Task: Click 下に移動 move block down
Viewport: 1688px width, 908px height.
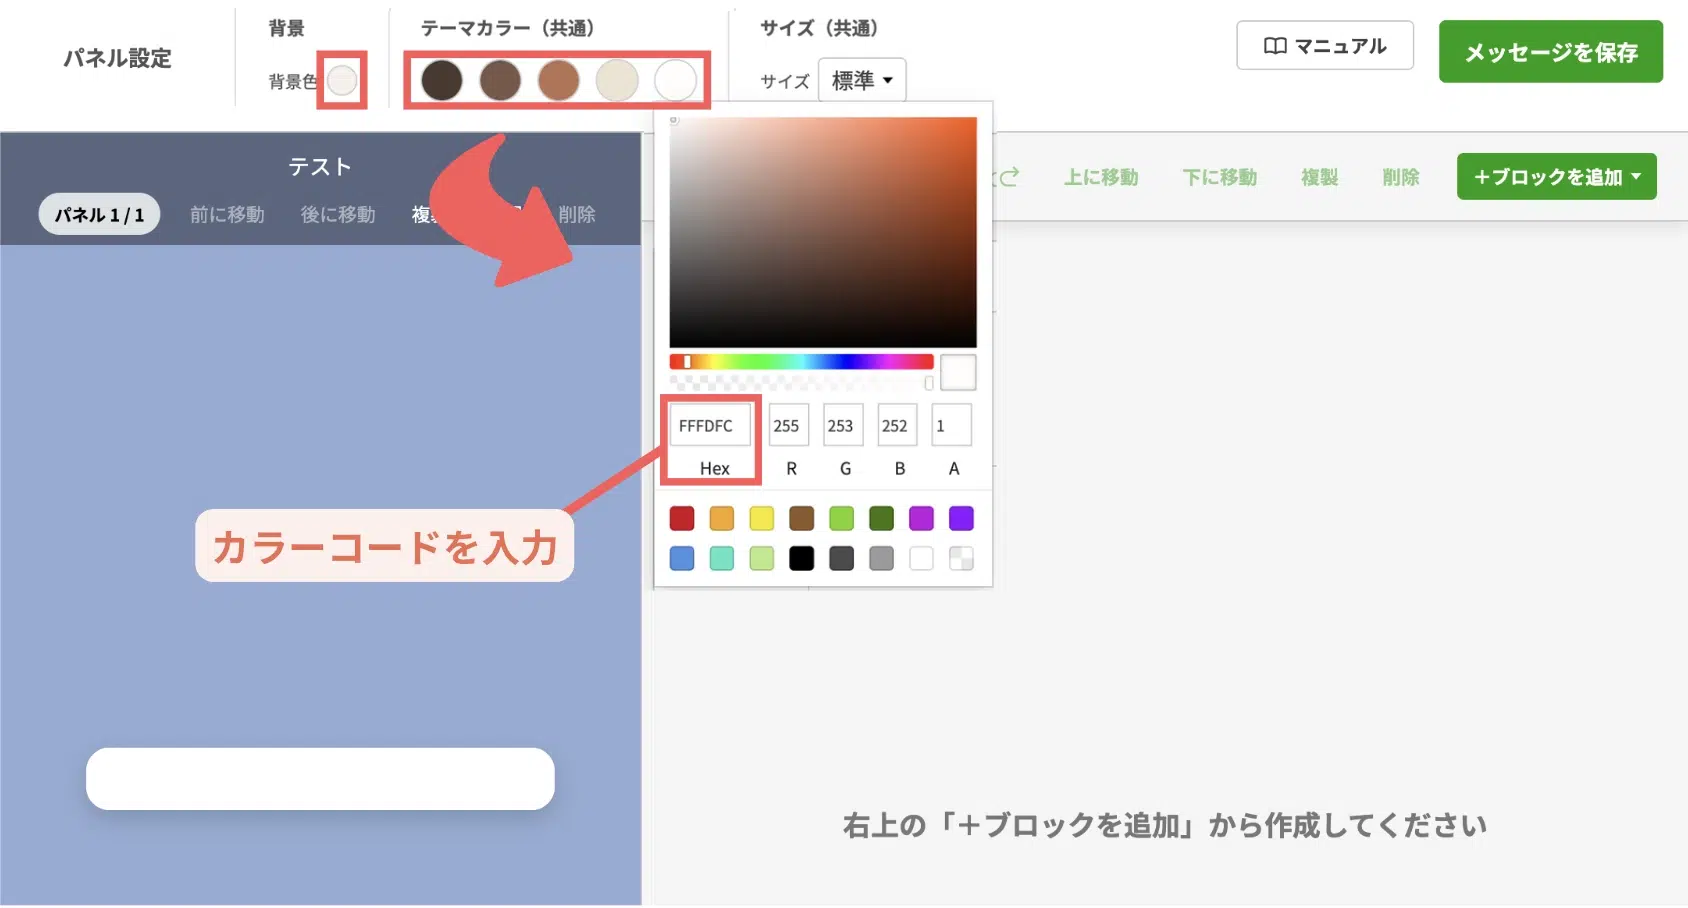Action: click(1220, 177)
